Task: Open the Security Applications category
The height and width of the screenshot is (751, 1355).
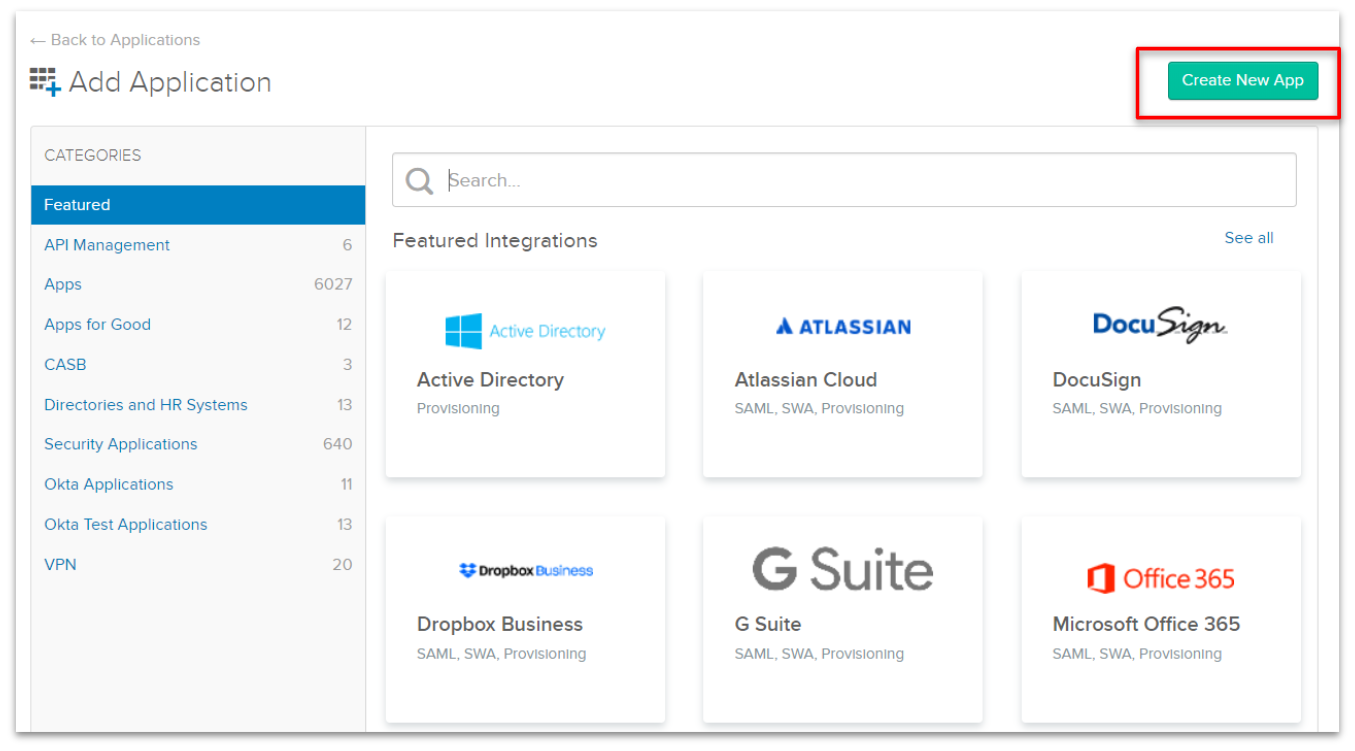Action: pos(121,444)
